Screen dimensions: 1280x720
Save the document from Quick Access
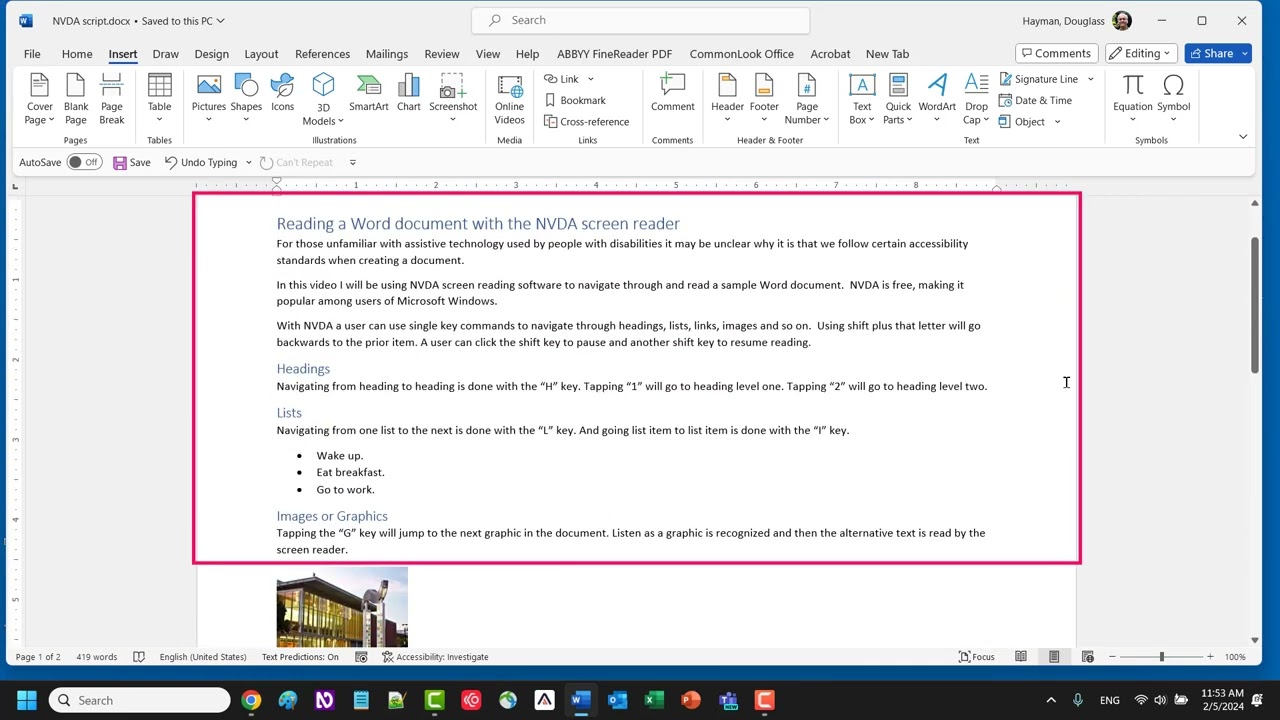(132, 162)
